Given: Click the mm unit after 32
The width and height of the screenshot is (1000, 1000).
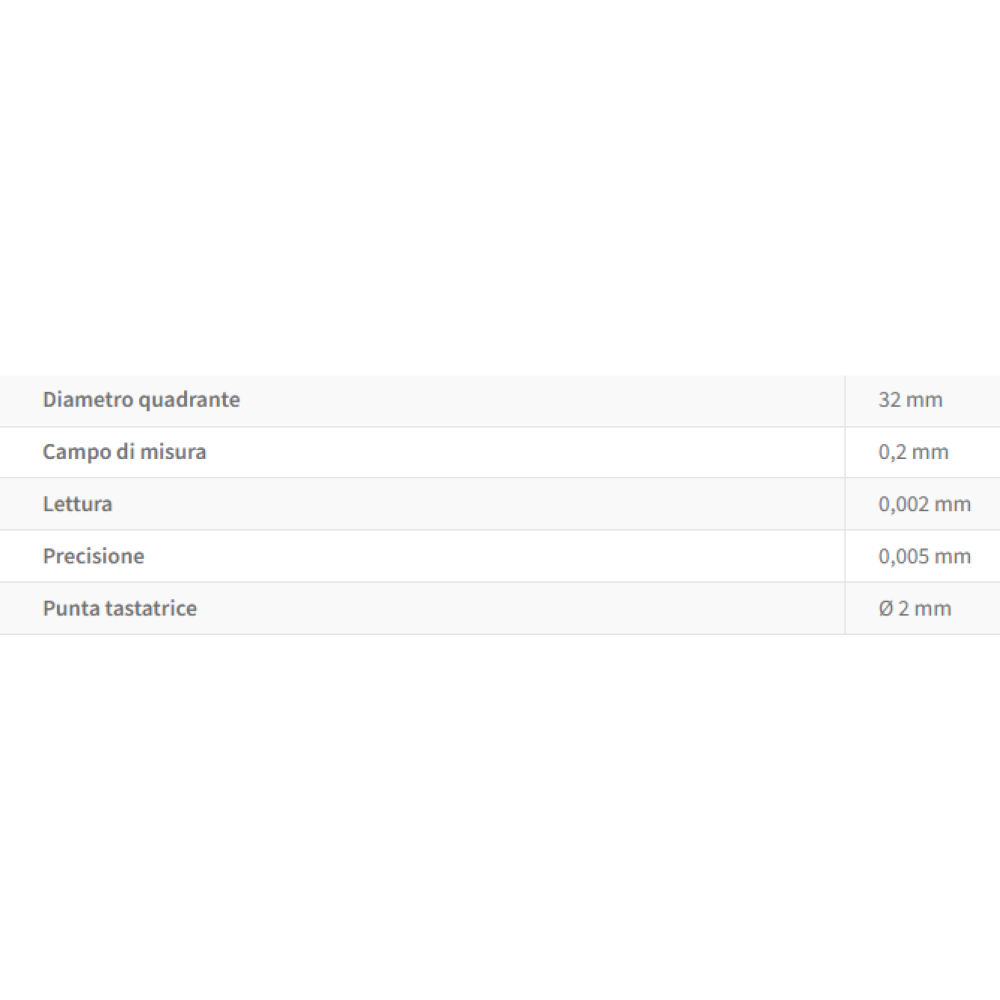Looking at the screenshot, I should pyautogui.click(x=924, y=401).
